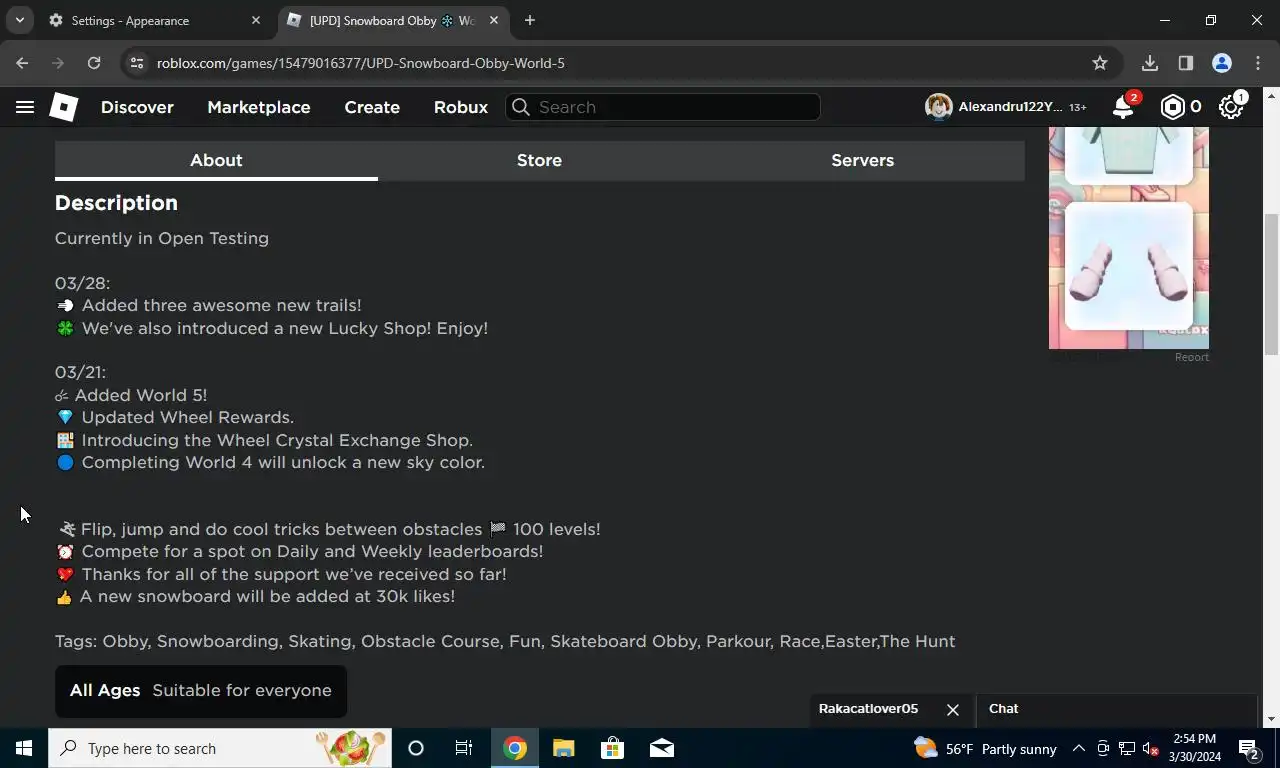Switch to the Servers tab
Viewport: 1280px width, 768px height.
pyautogui.click(x=862, y=160)
